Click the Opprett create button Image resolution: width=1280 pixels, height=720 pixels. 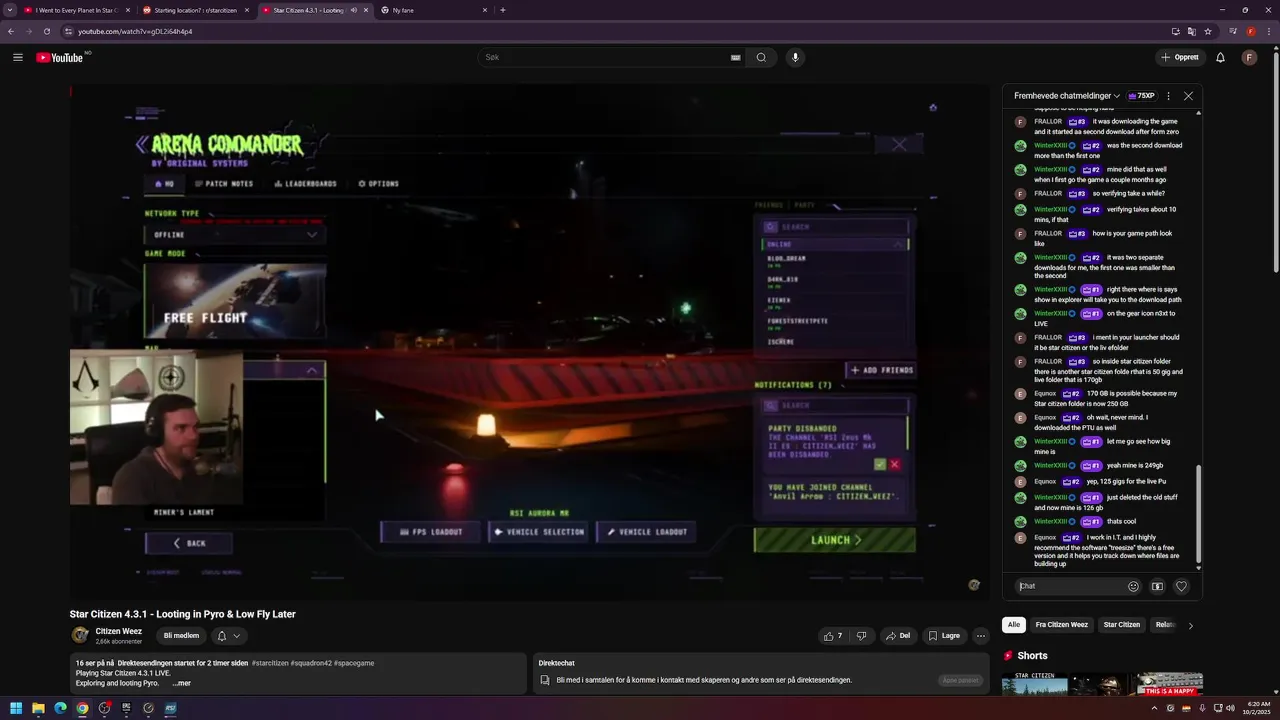1180,57
